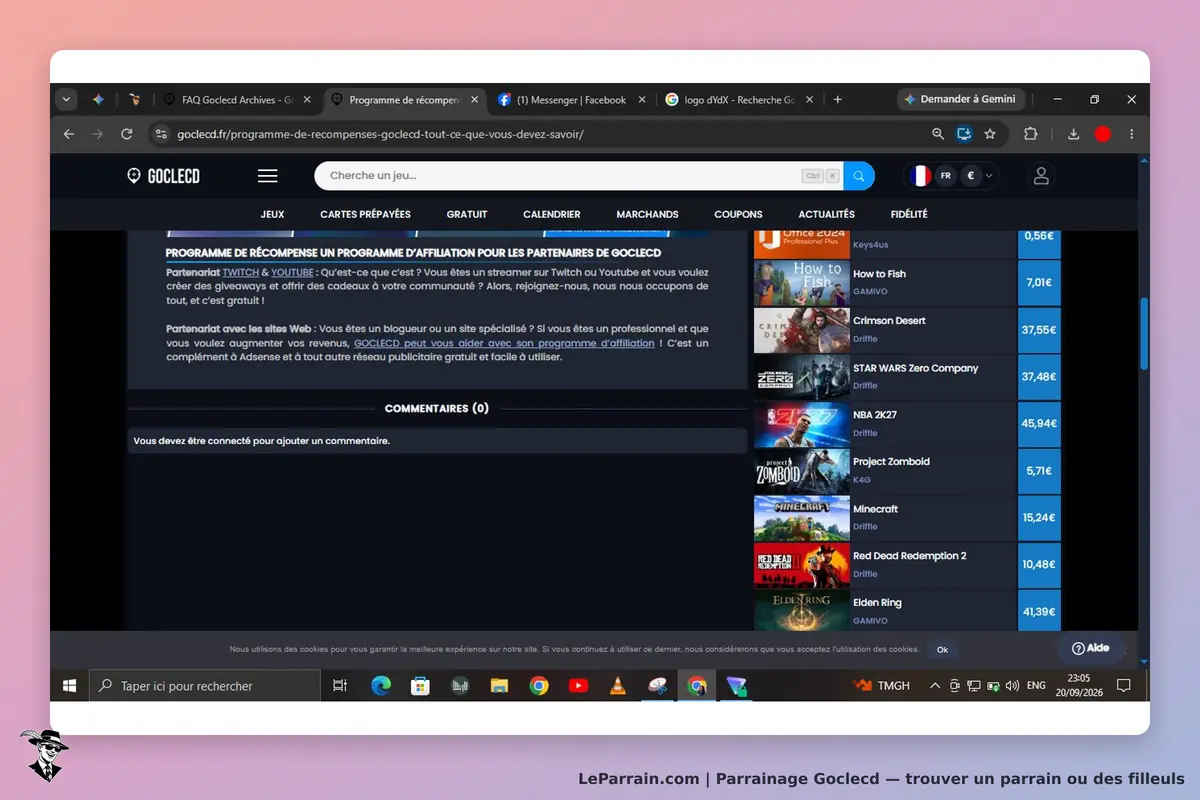Screen dimensions: 1200x800
Task: Open the MARCHANDS menu item
Action: [647, 214]
